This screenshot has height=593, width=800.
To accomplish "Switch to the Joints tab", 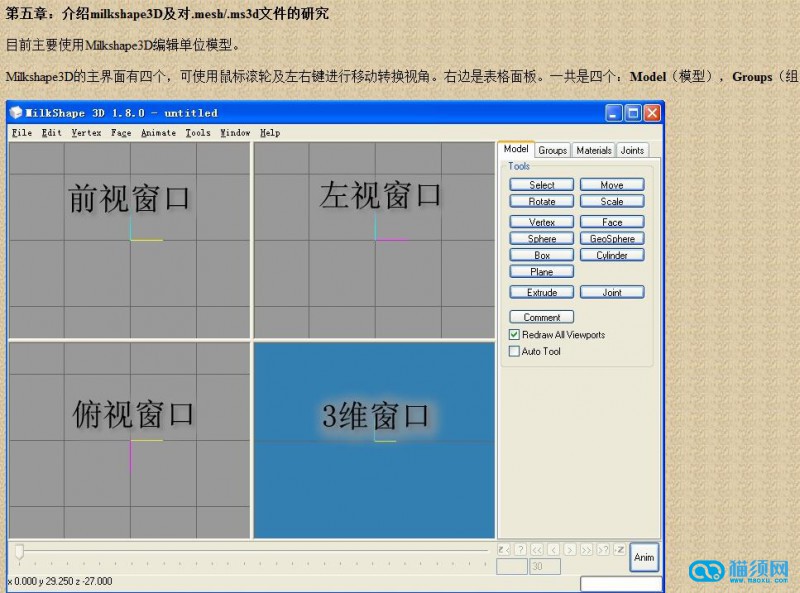I will [x=632, y=150].
